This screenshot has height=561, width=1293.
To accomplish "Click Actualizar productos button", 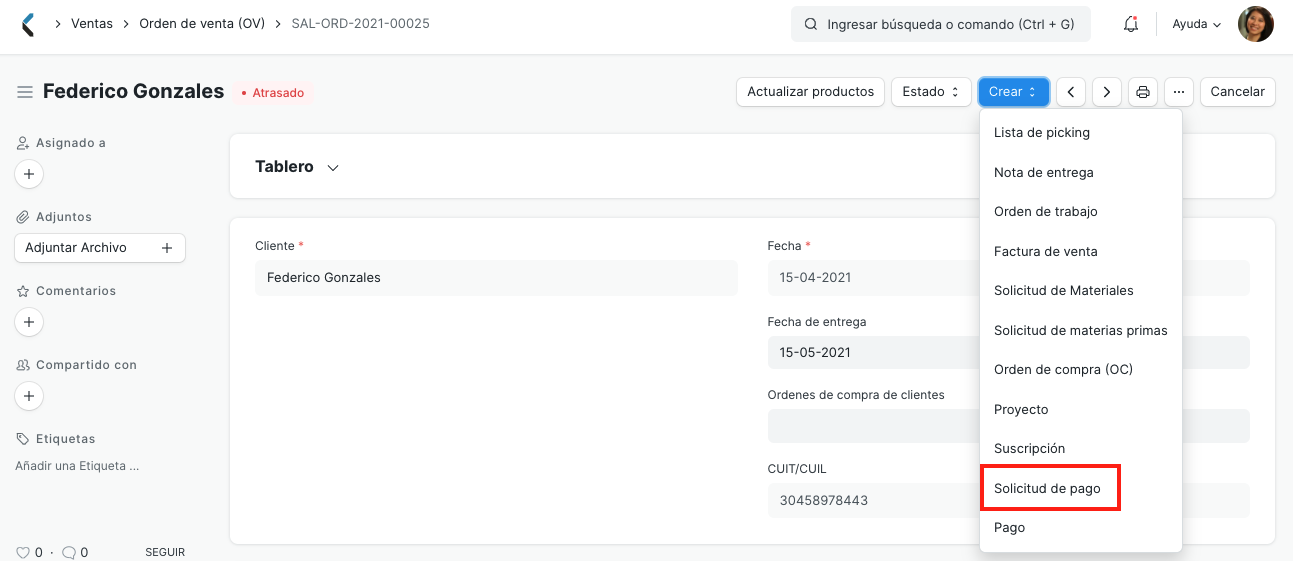I will click(x=811, y=92).
